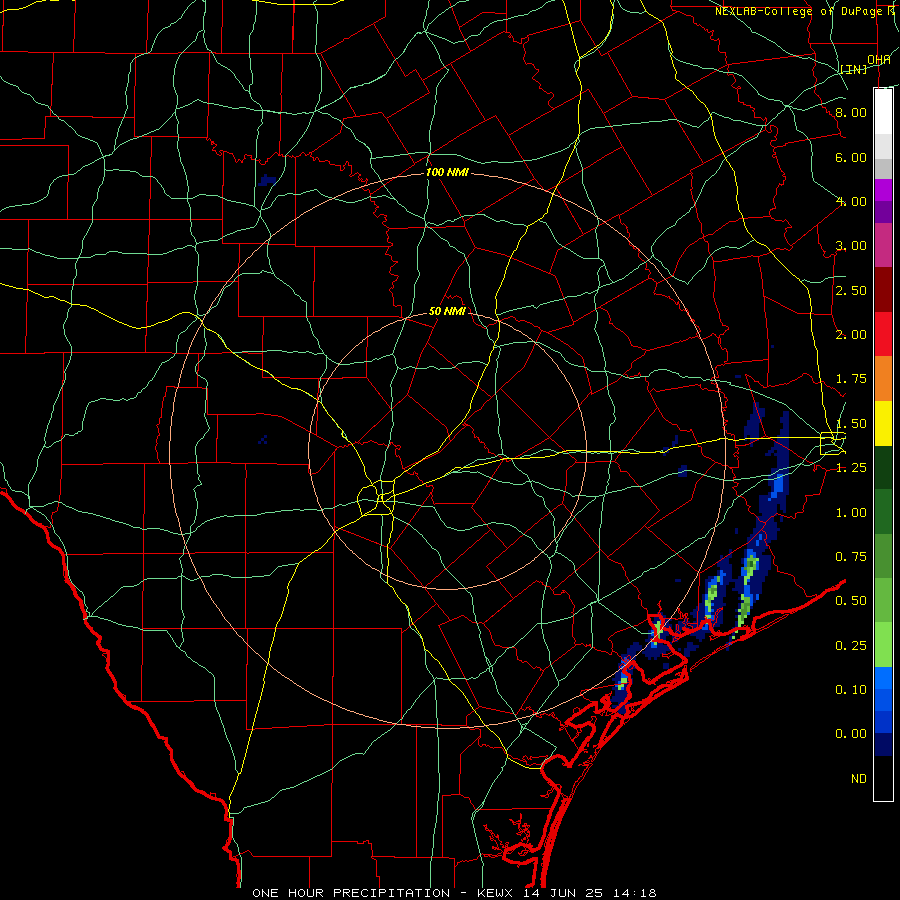Click the OHA product label

879,60
